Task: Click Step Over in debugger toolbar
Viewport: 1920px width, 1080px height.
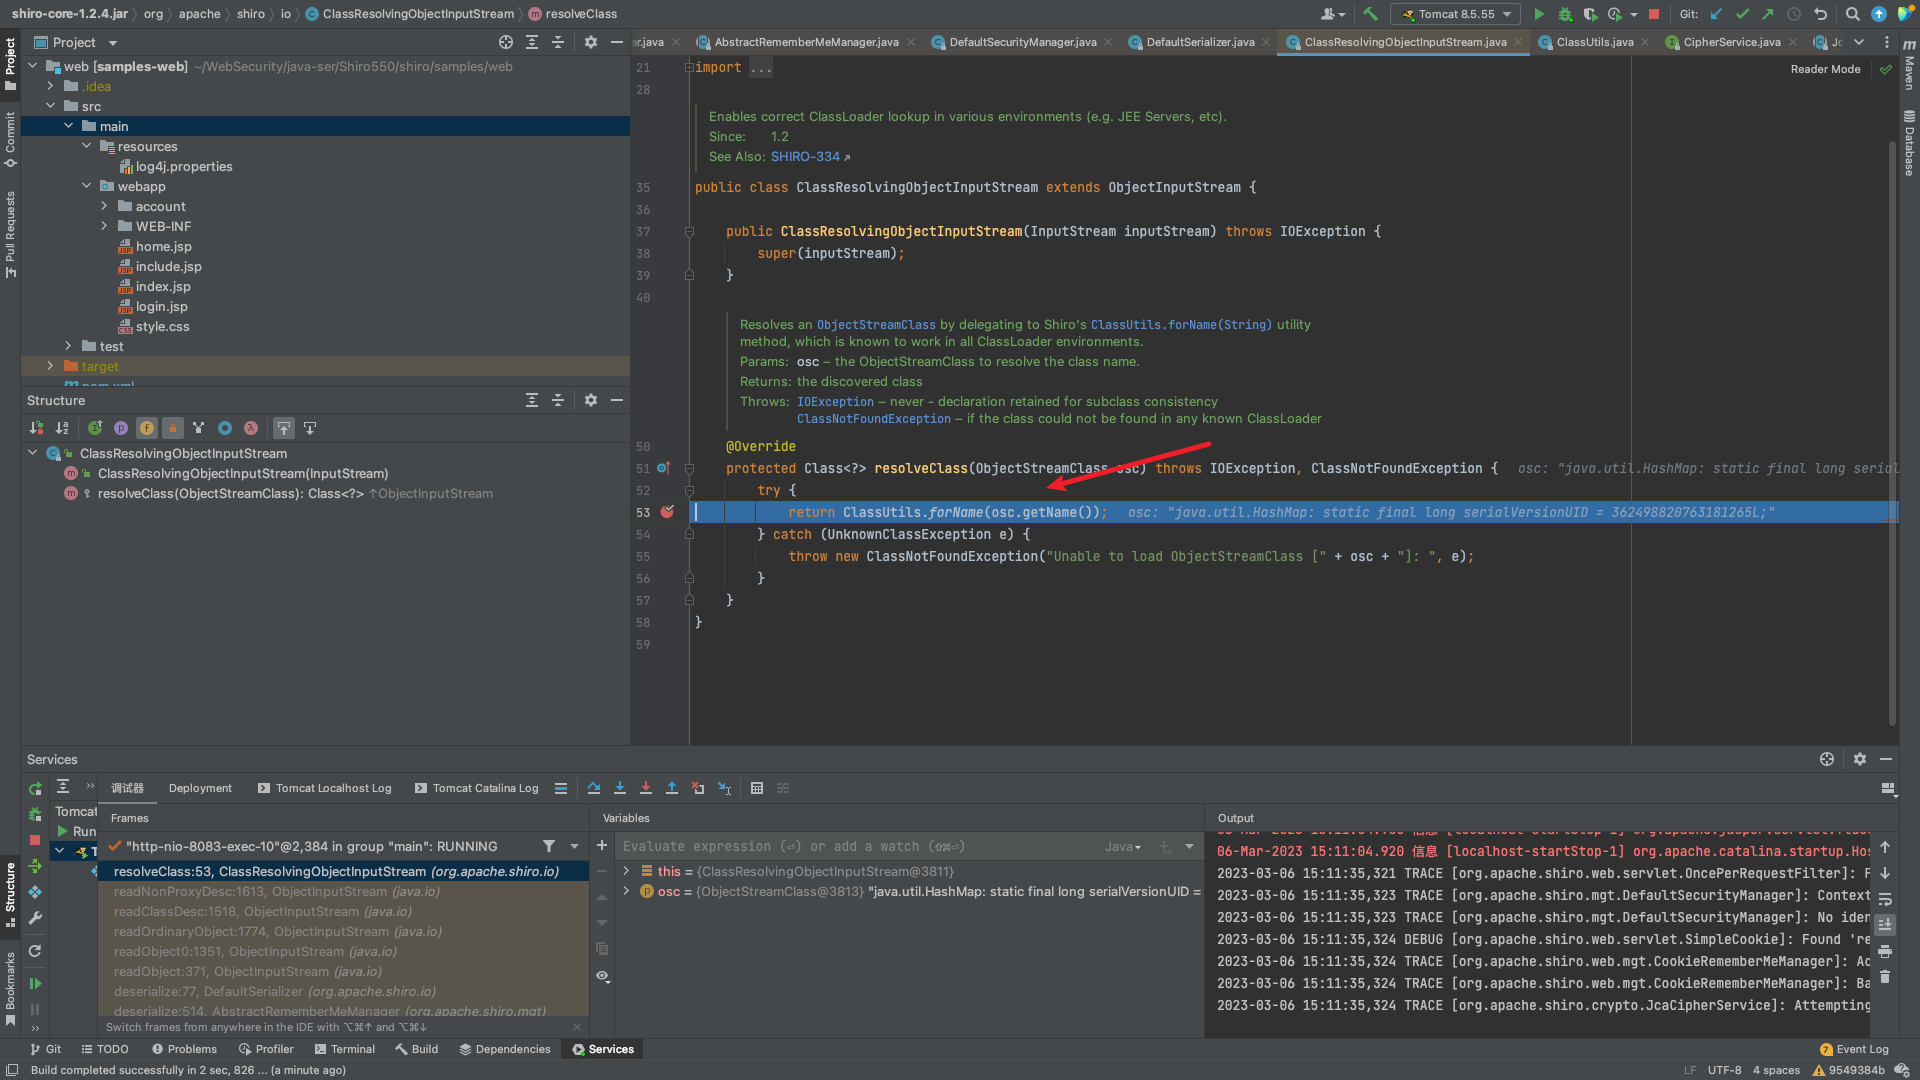Action: click(x=594, y=788)
